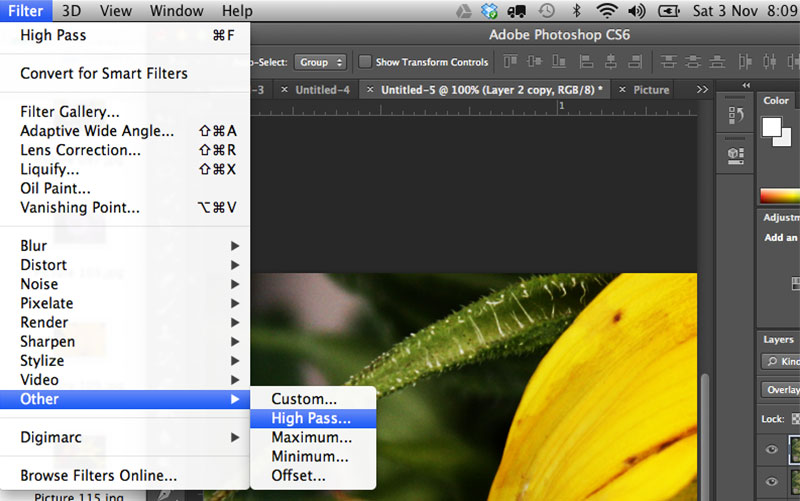Click Align top edges icon

click(511, 62)
